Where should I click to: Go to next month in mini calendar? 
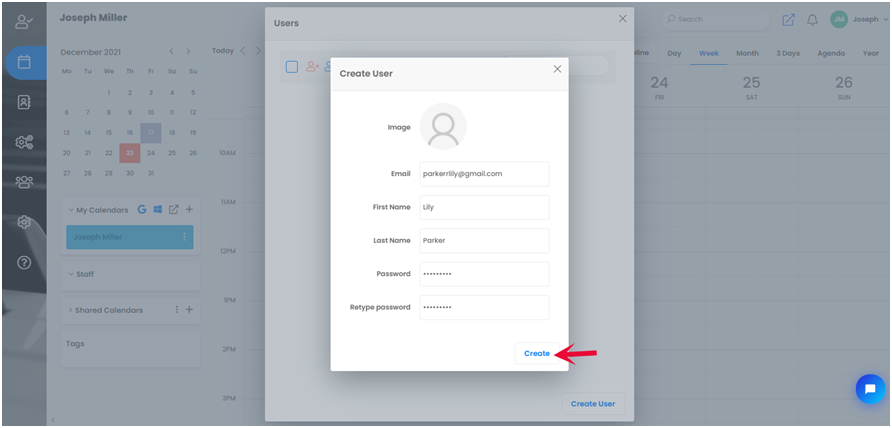pos(188,51)
